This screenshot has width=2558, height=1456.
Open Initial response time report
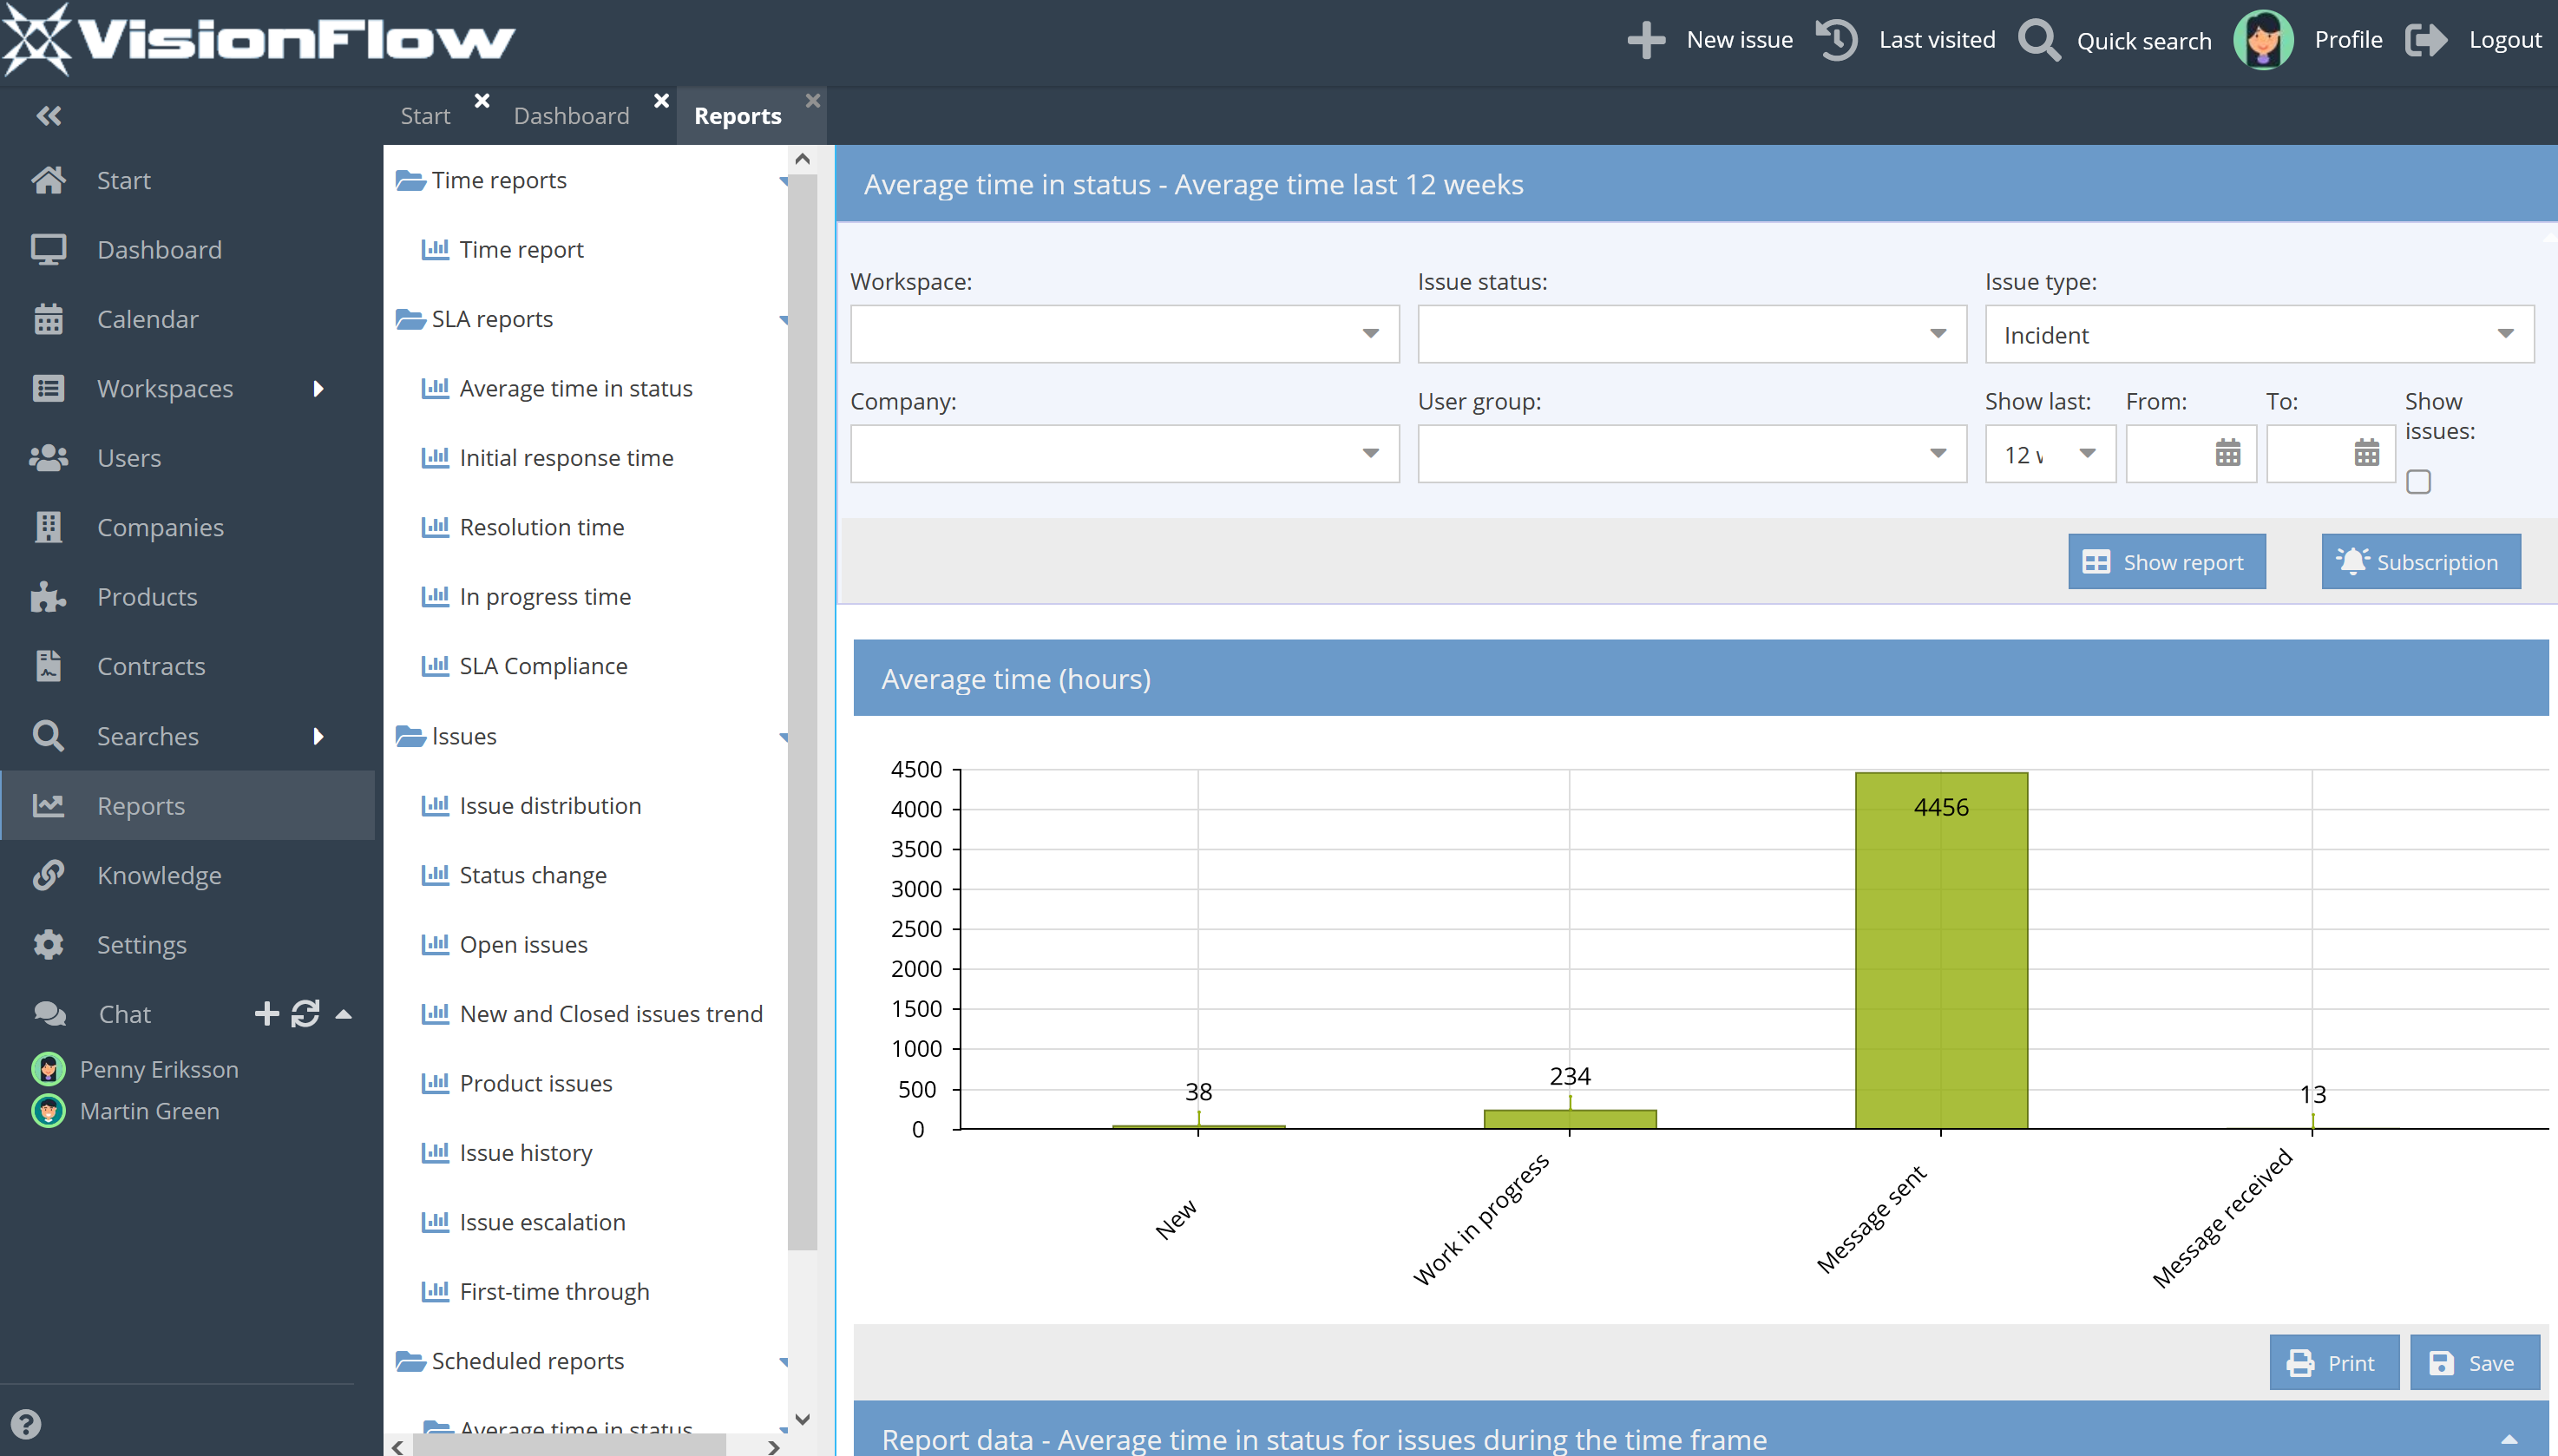pos(566,458)
